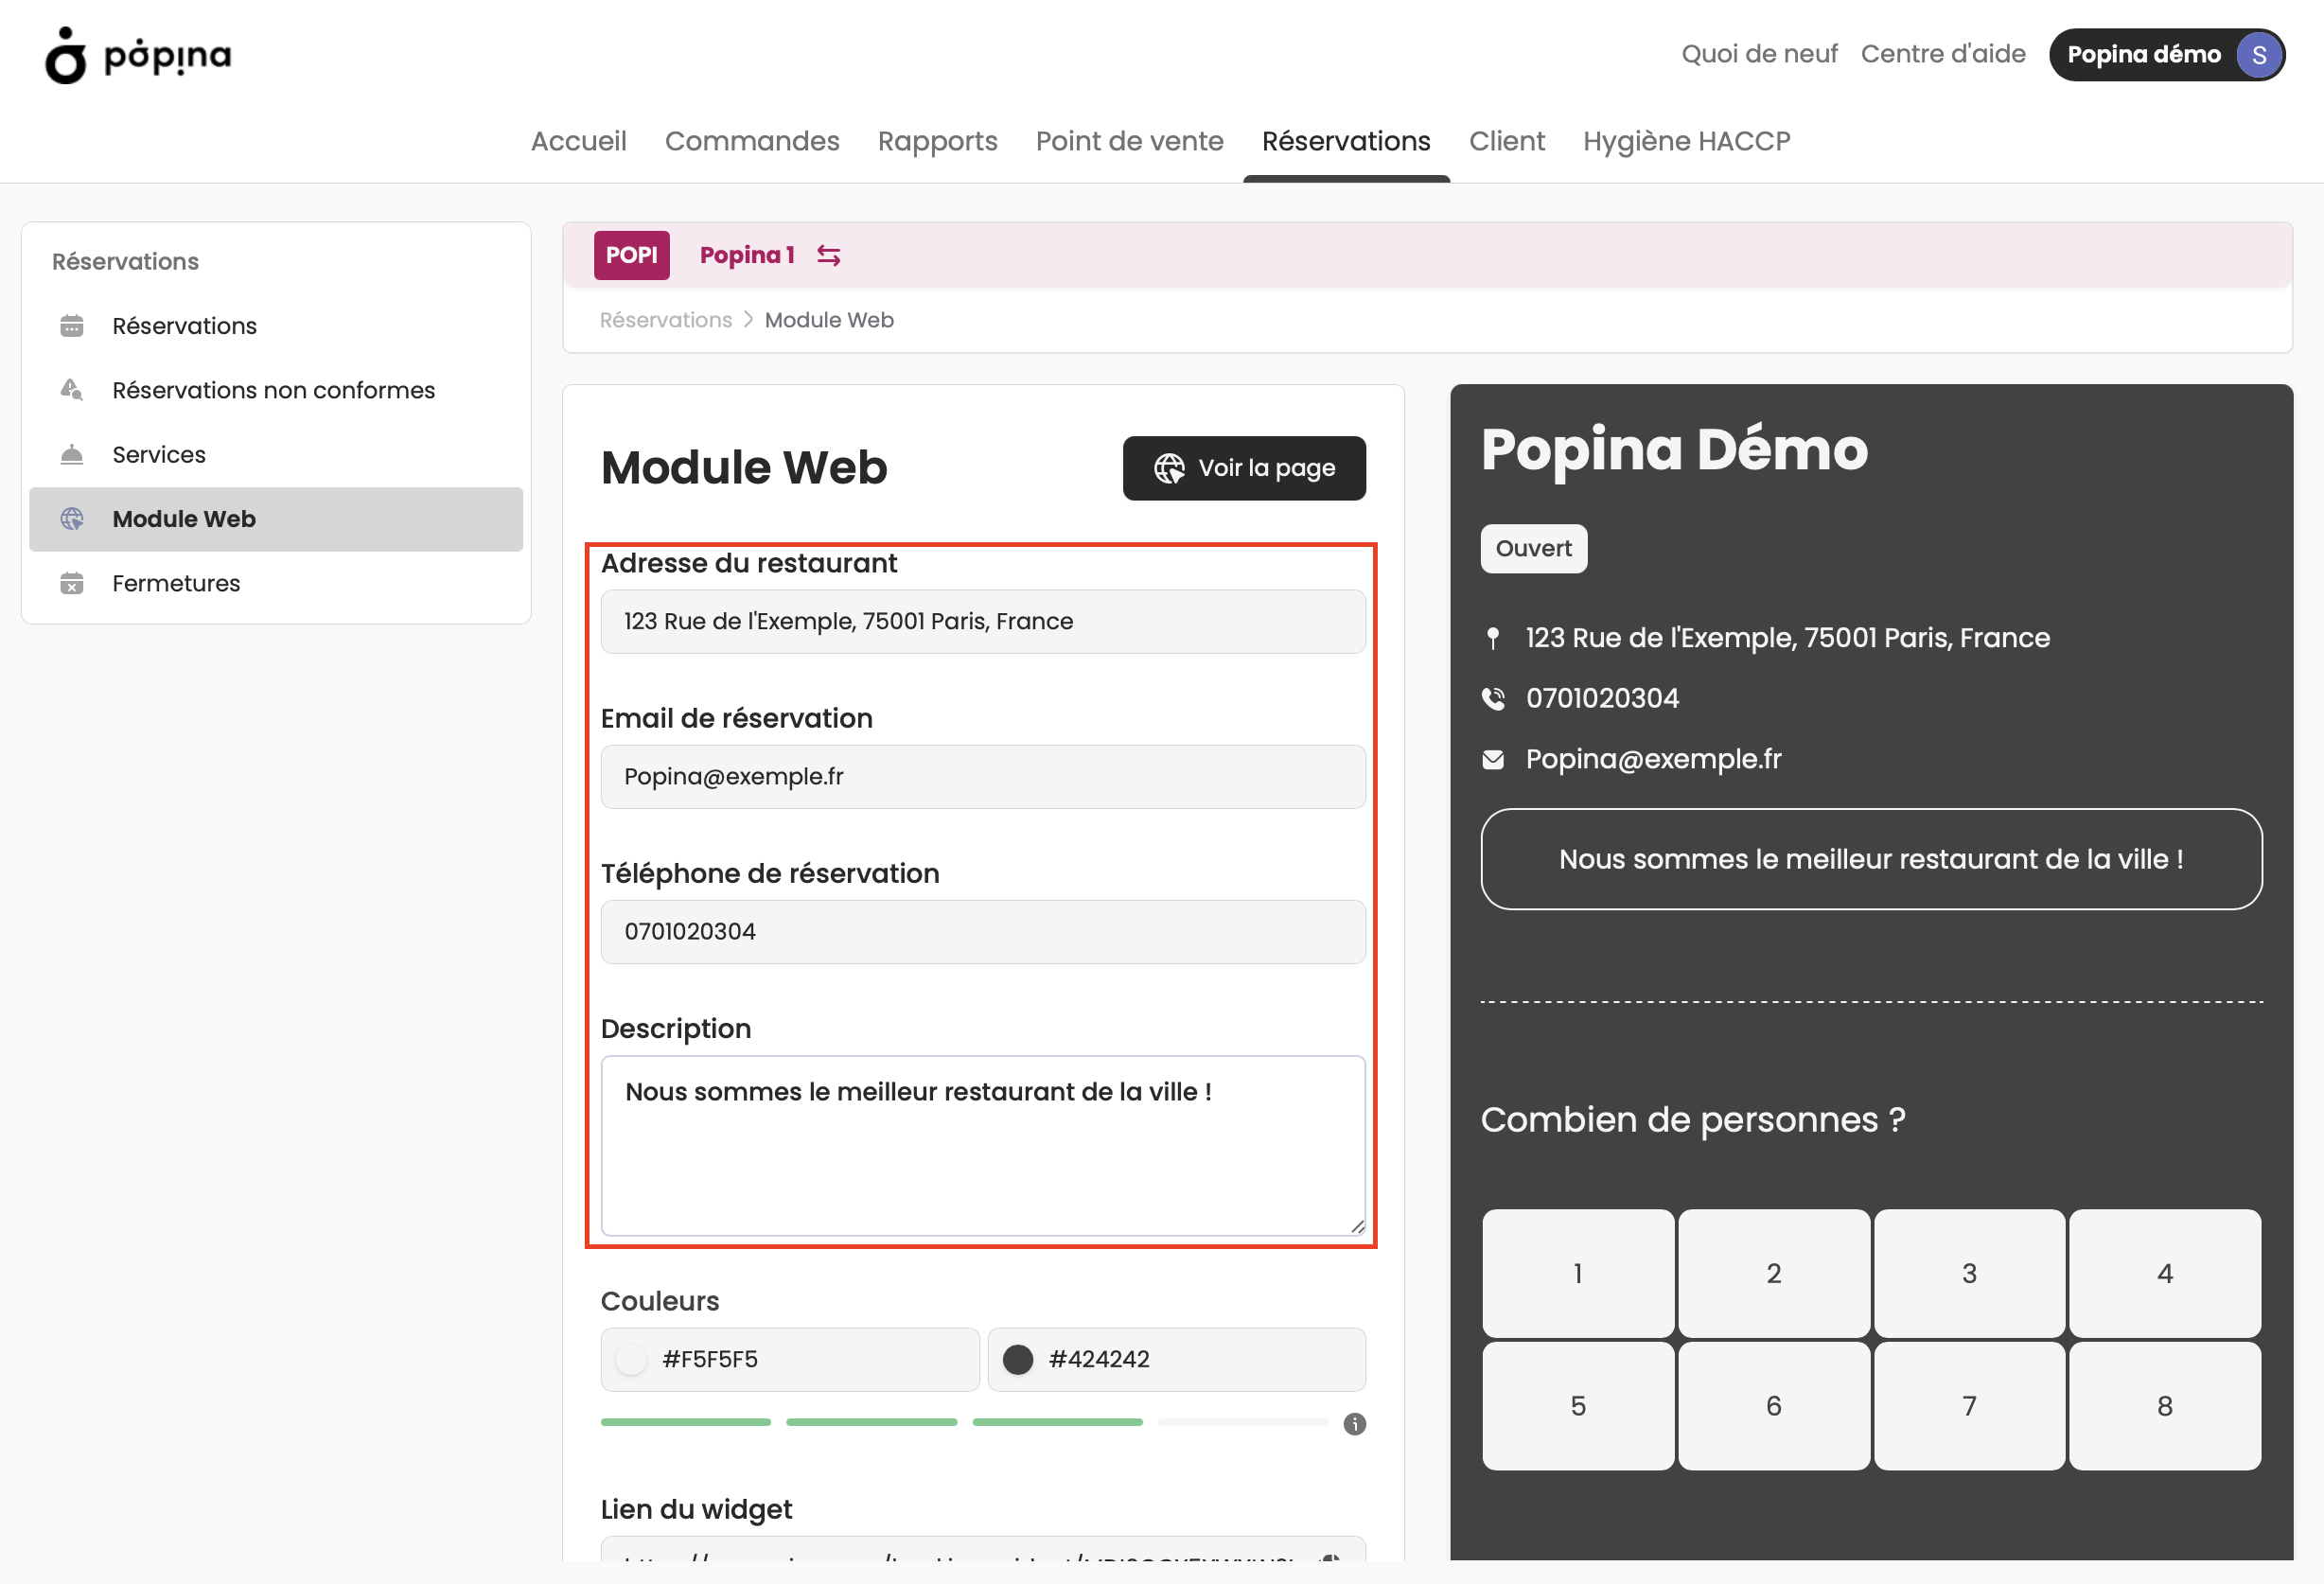Open Quoi de neuf link
This screenshot has width=2324, height=1584.
tap(1759, 54)
